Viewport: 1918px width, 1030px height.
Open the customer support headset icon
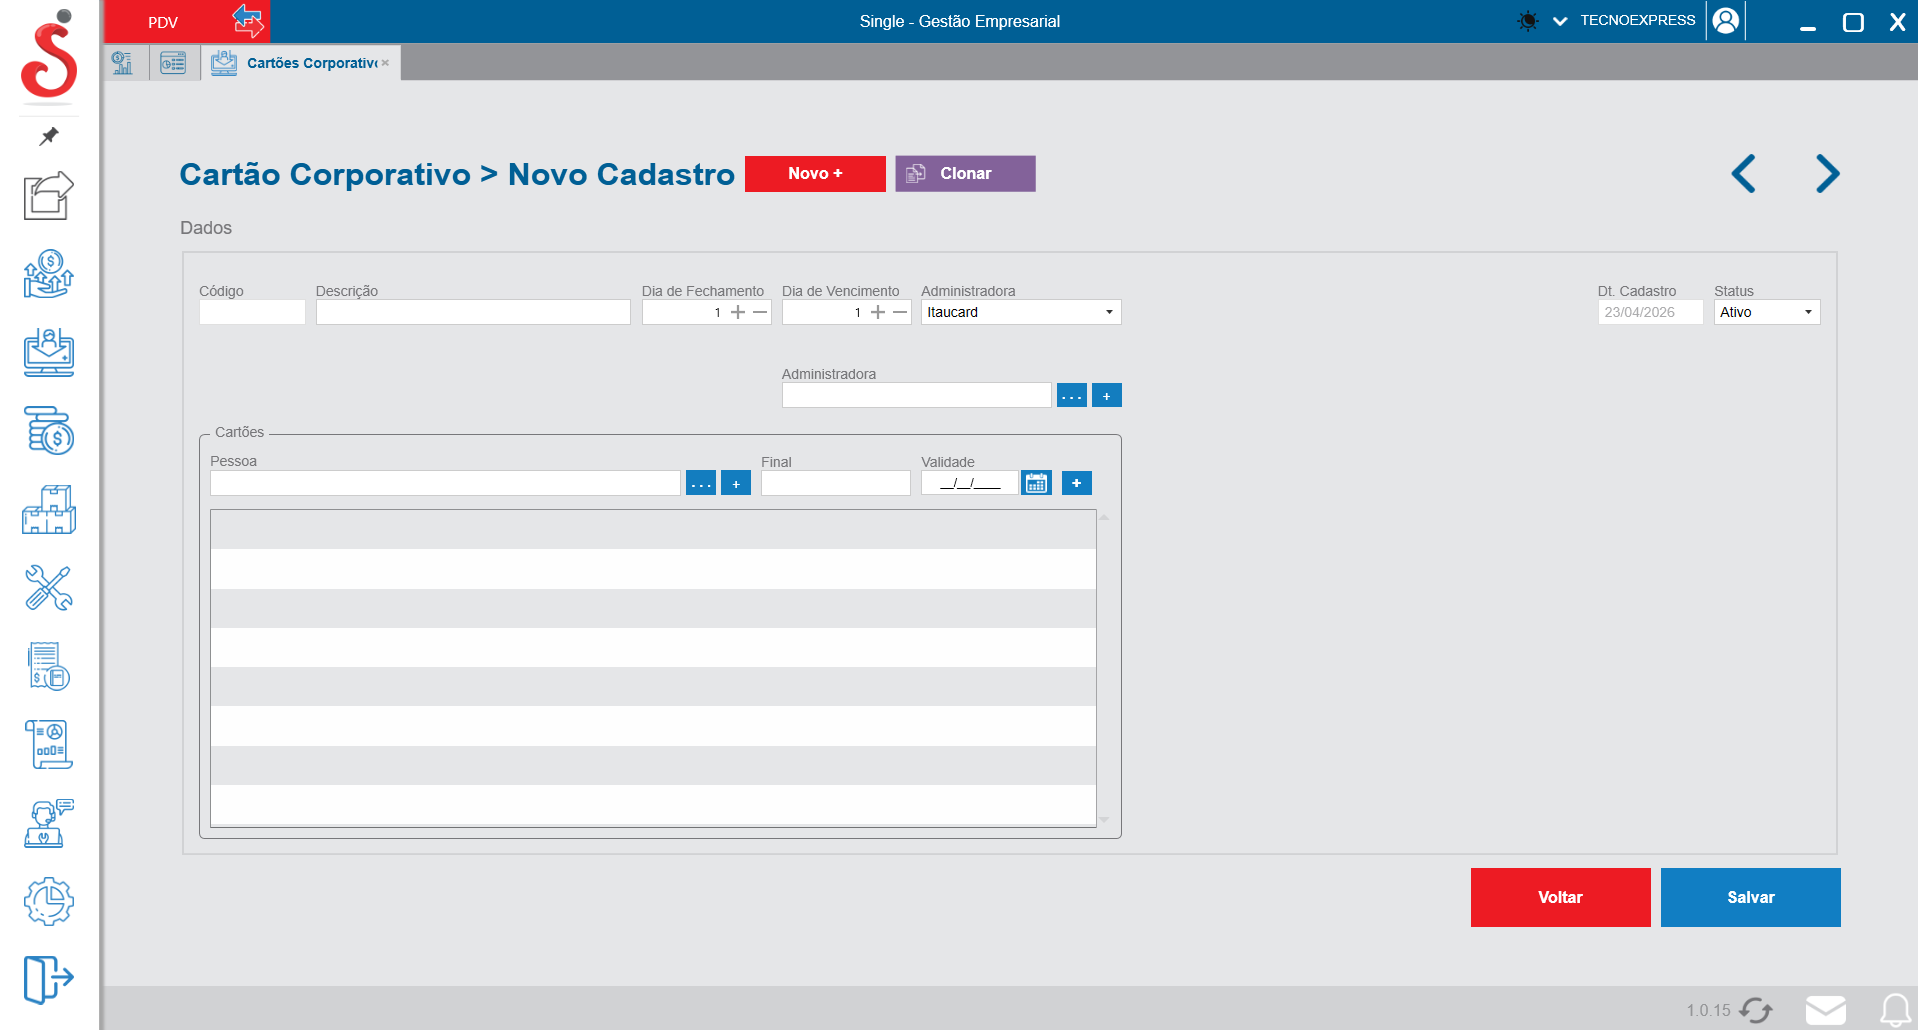[48, 823]
